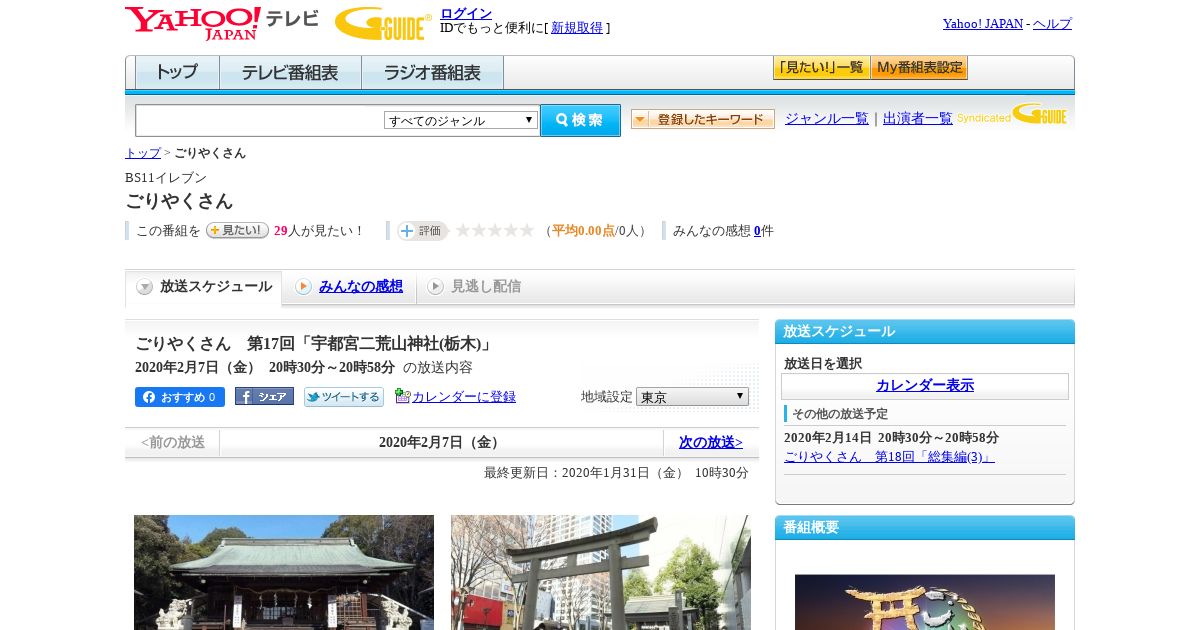
Task: Open the 地域設定 東京 dropdown
Action: [692, 397]
